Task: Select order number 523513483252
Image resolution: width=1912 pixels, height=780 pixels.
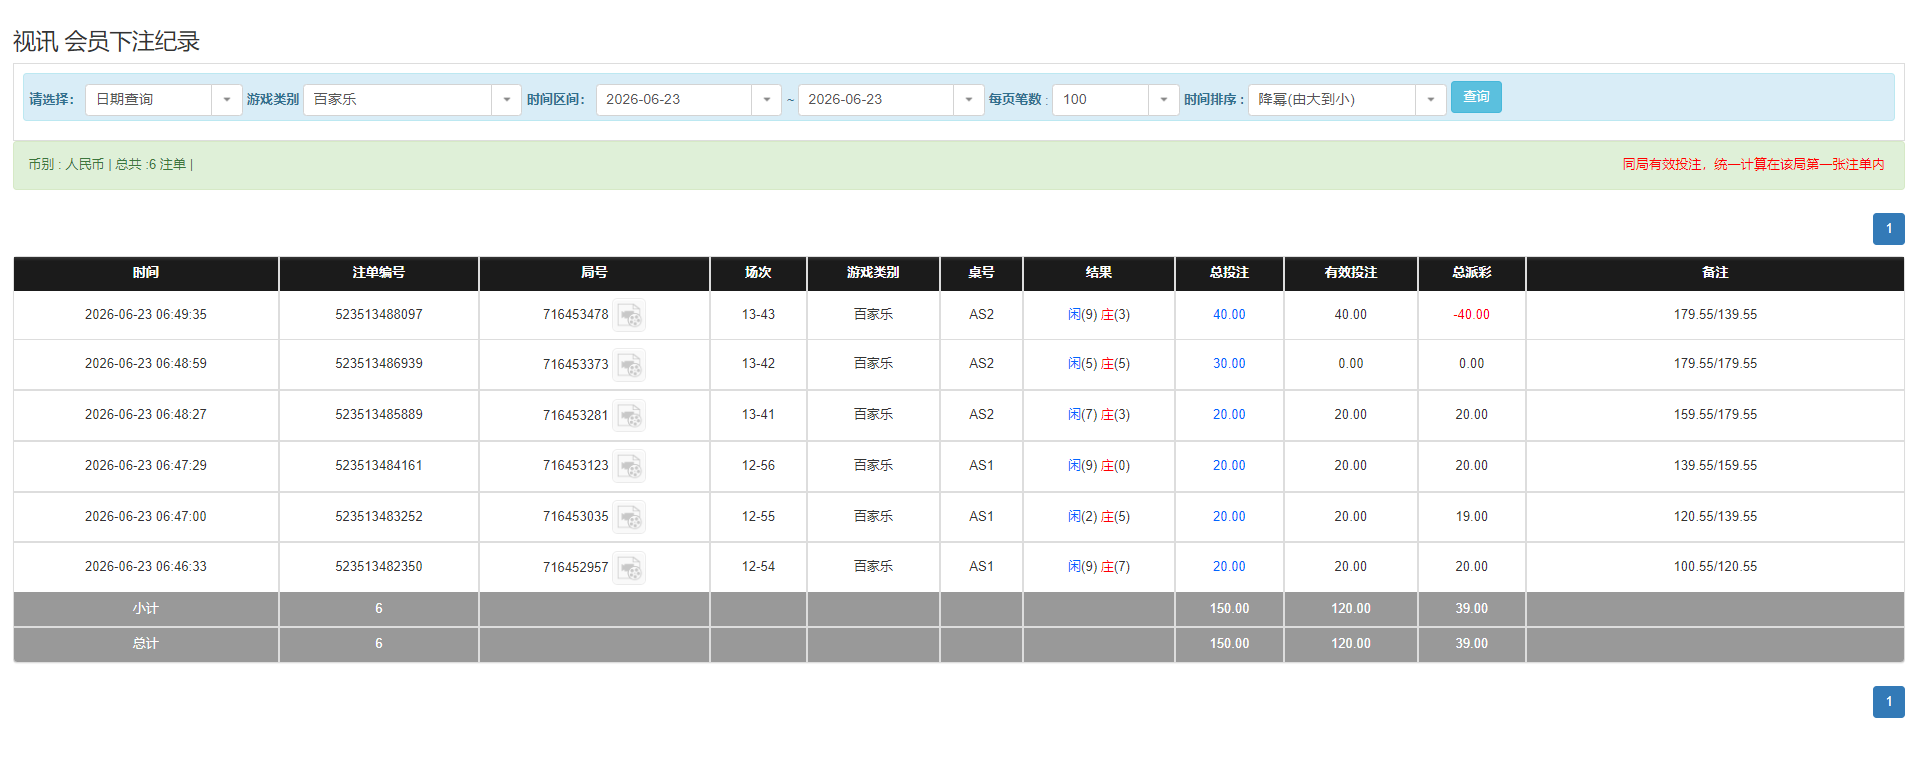Action: [x=379, y=517]
